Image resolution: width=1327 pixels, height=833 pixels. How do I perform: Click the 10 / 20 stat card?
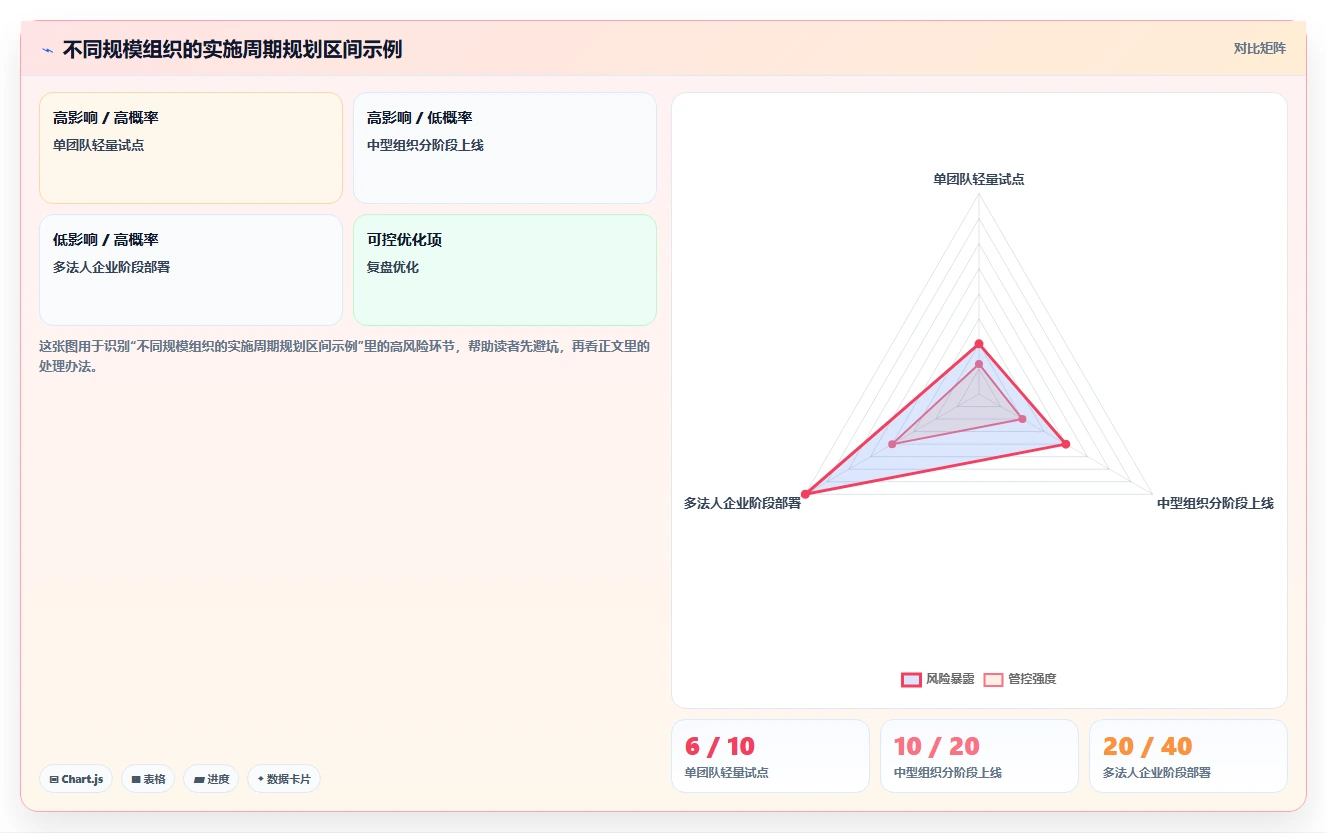979,756
